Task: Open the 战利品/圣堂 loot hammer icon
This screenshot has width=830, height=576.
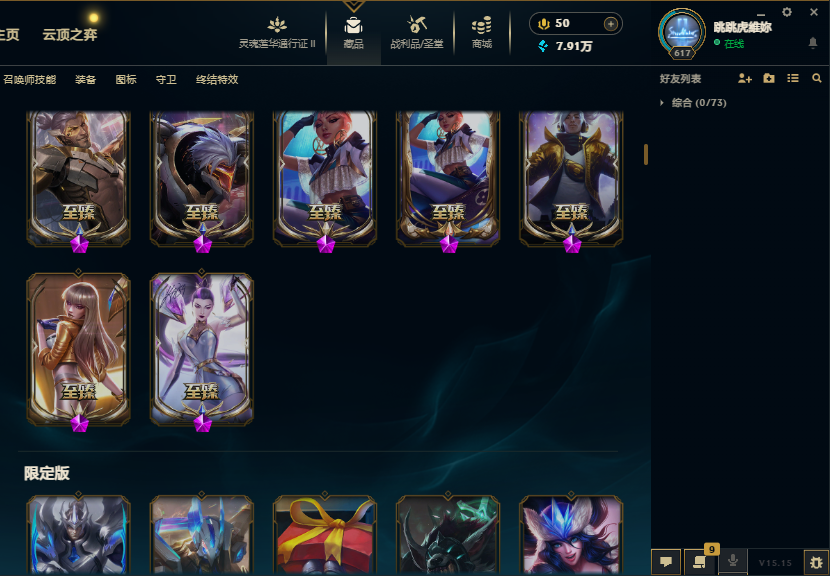Action: click(x=417, y=24)
